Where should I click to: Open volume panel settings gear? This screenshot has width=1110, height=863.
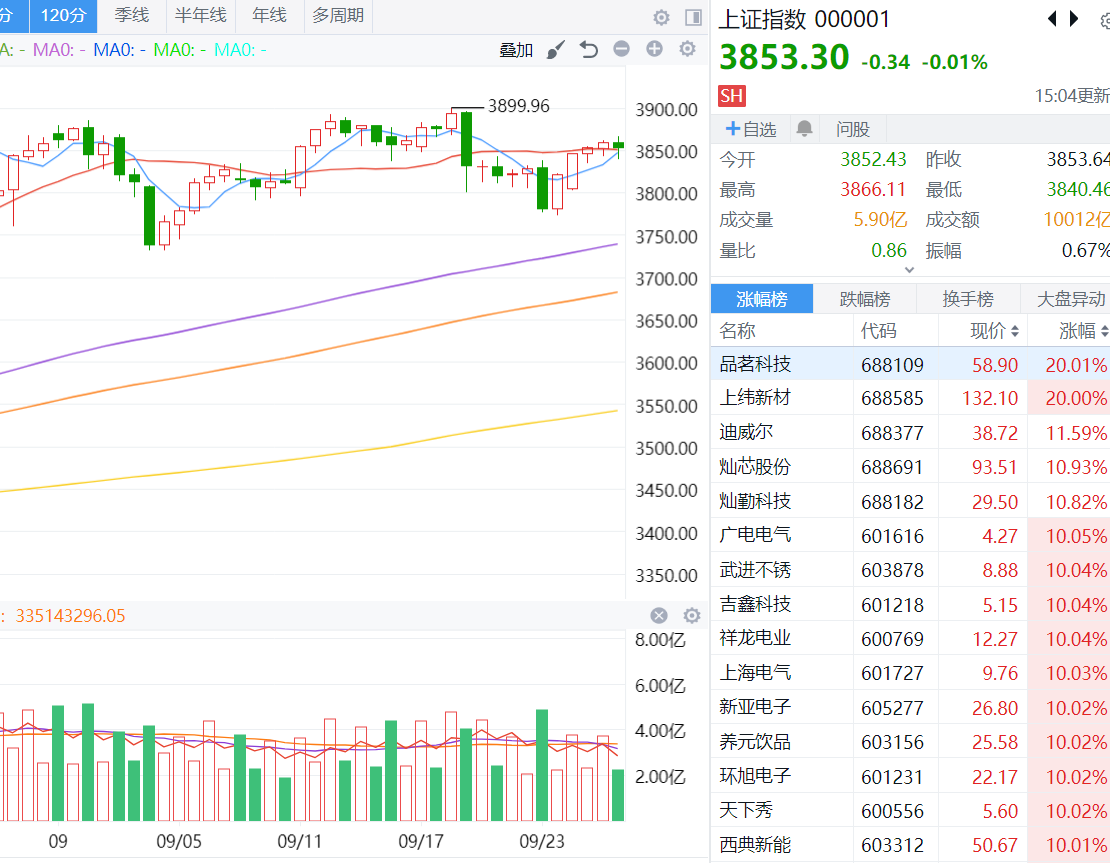click(x=691, y=616)
